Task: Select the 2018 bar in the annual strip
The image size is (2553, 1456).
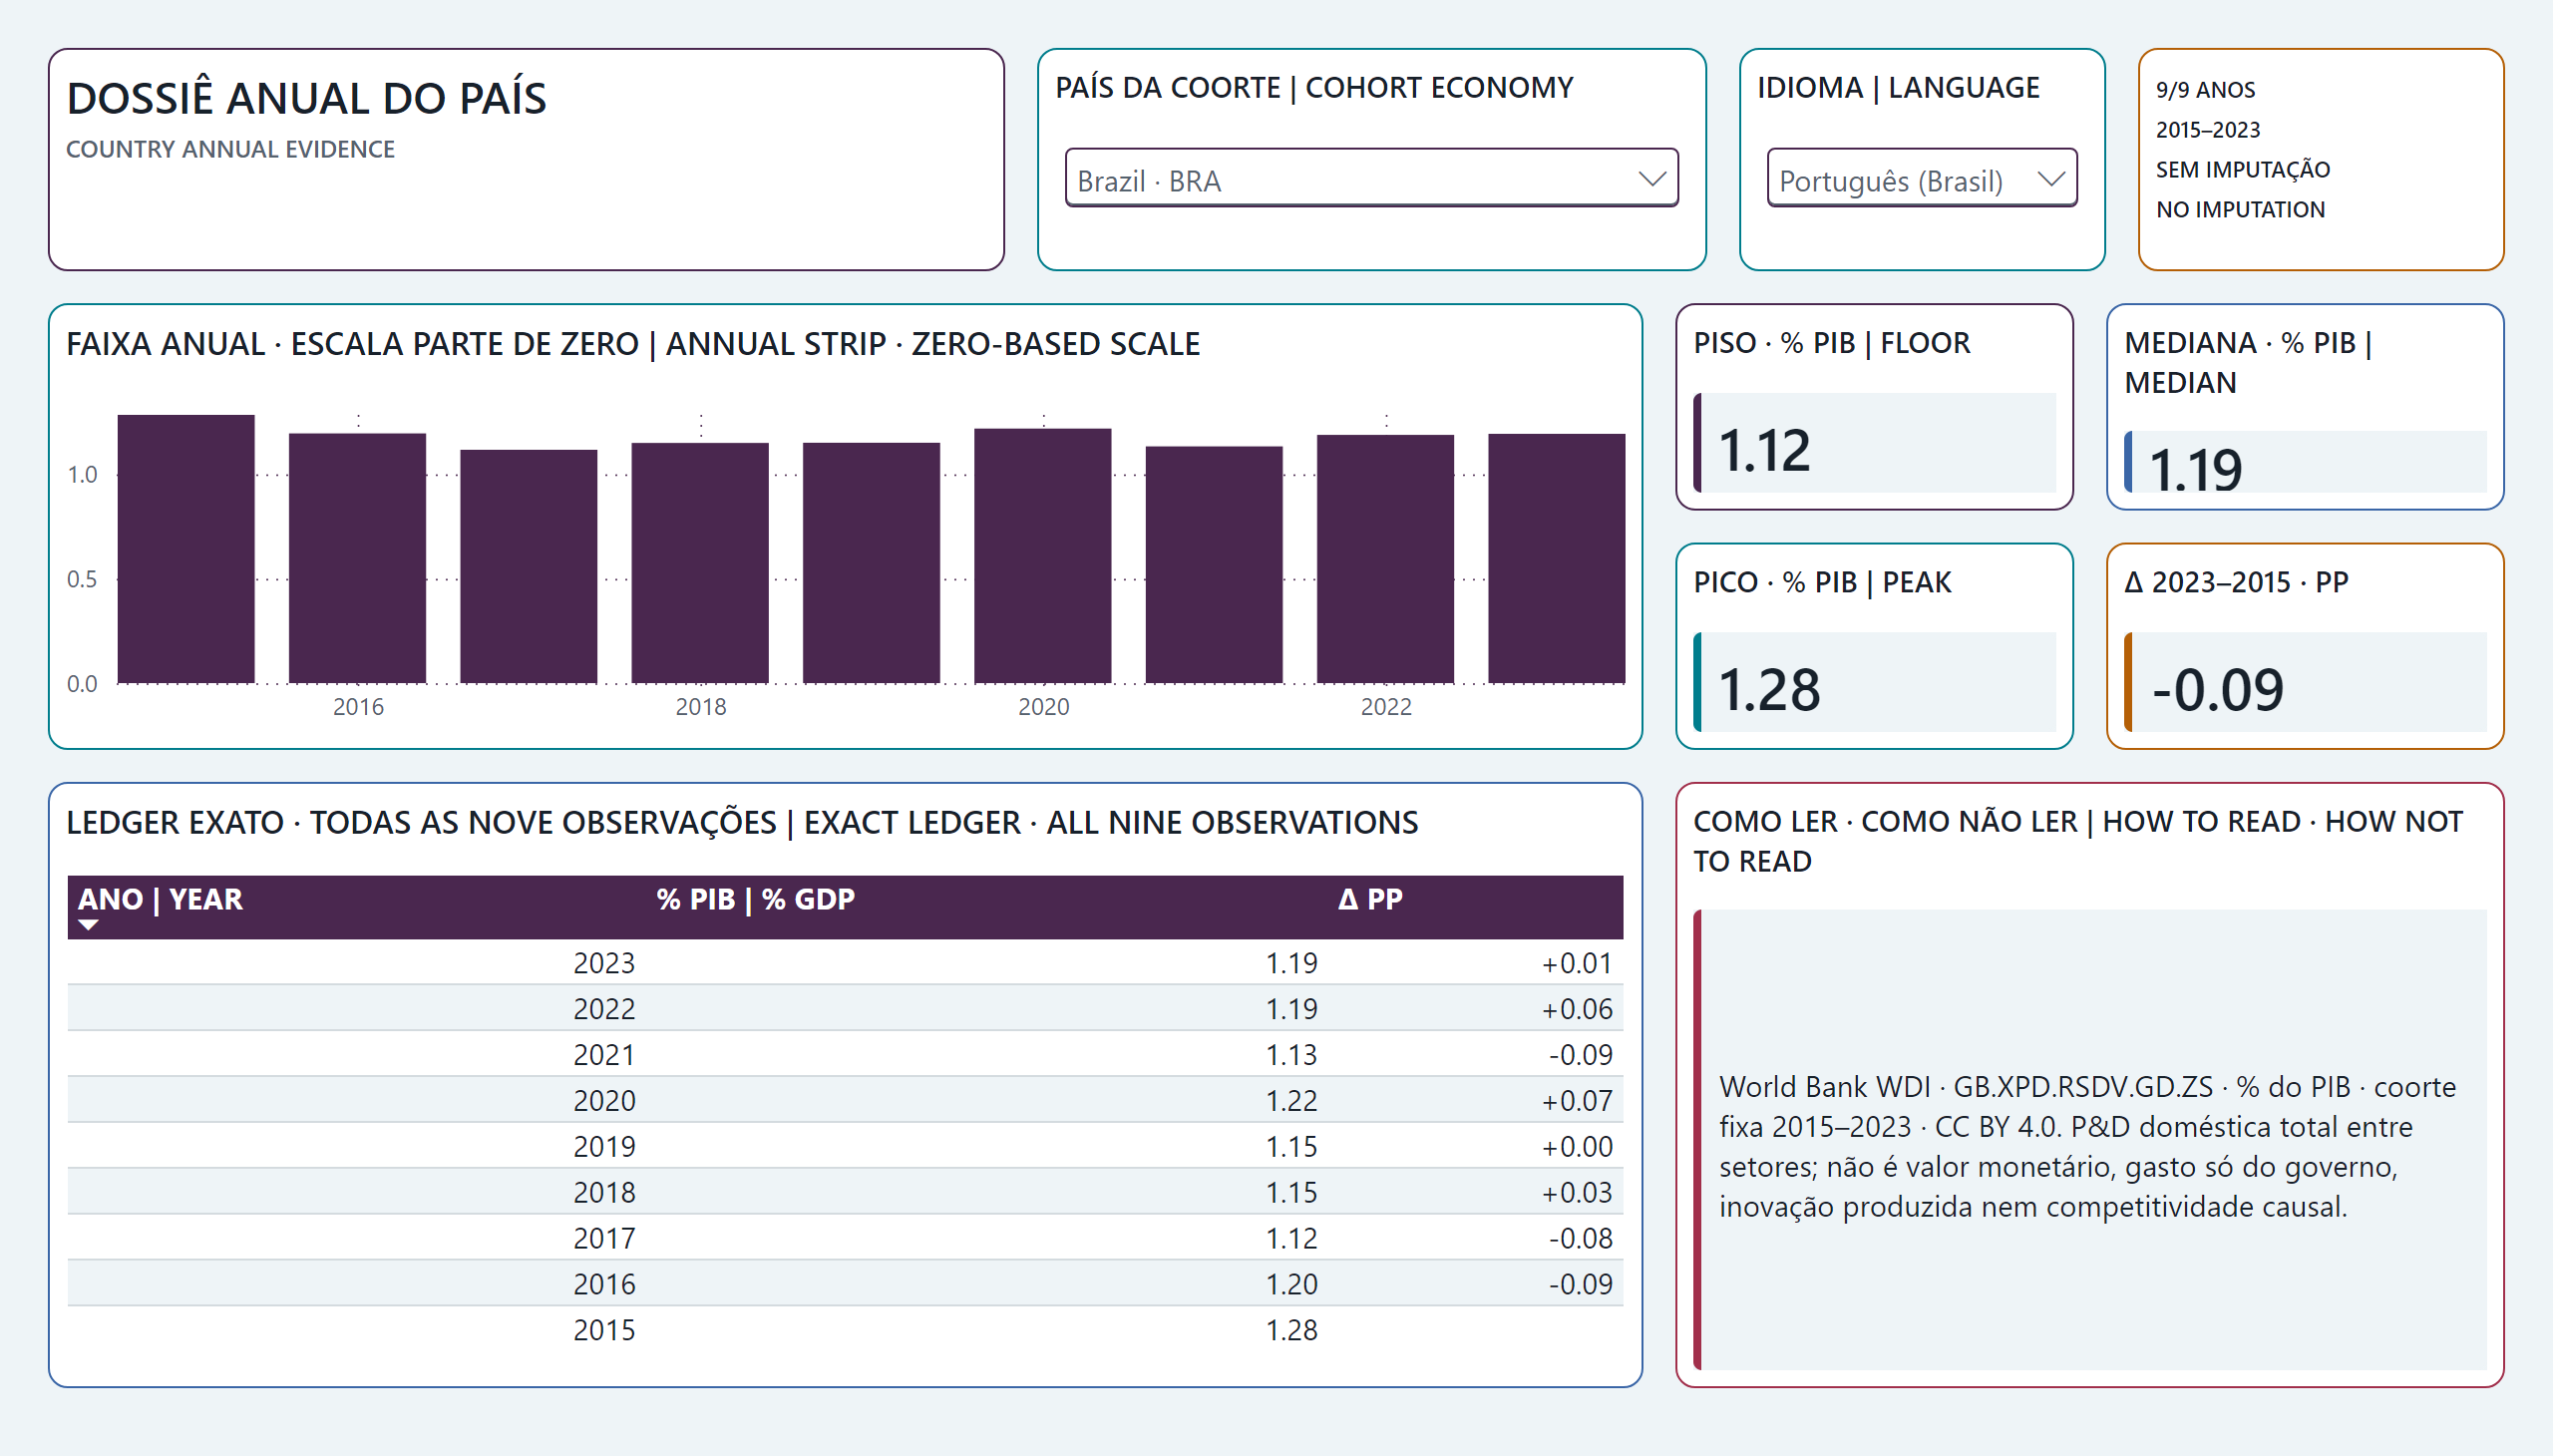Action: pyautogui.click(x=700, y=563)
